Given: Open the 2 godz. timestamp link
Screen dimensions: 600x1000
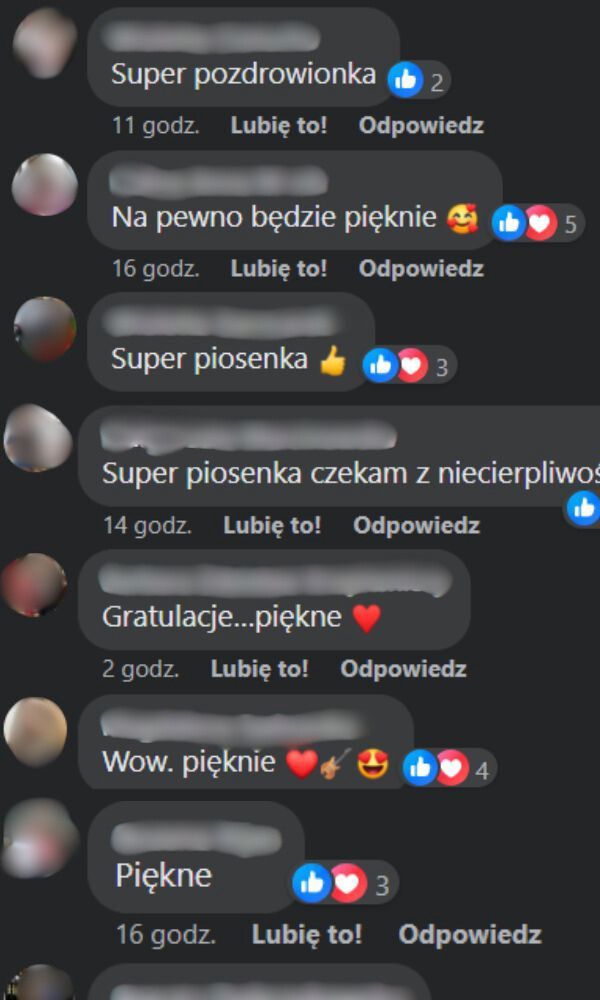Looking at the screenshot, I should click(140, 668).
